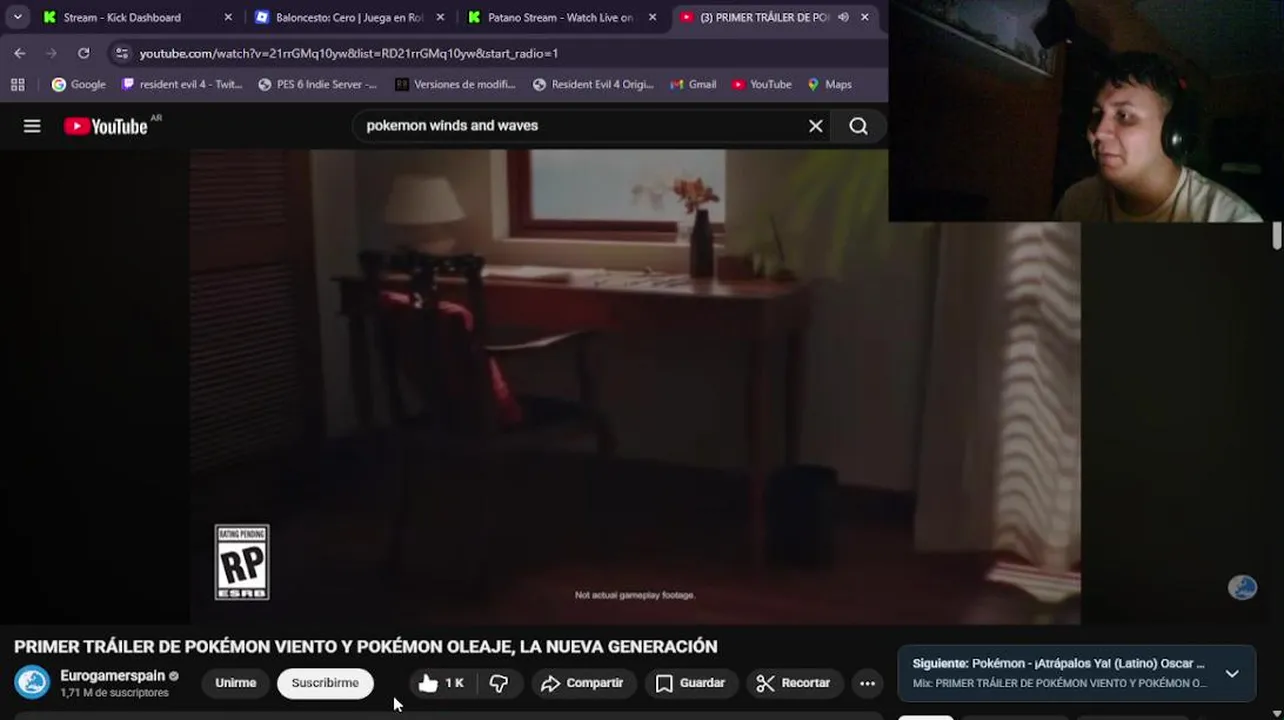Close the Stream - Kick Dashboard tab
Image resolution: width=1284 pixels, height=720 pixels.
tap(228, 17)
